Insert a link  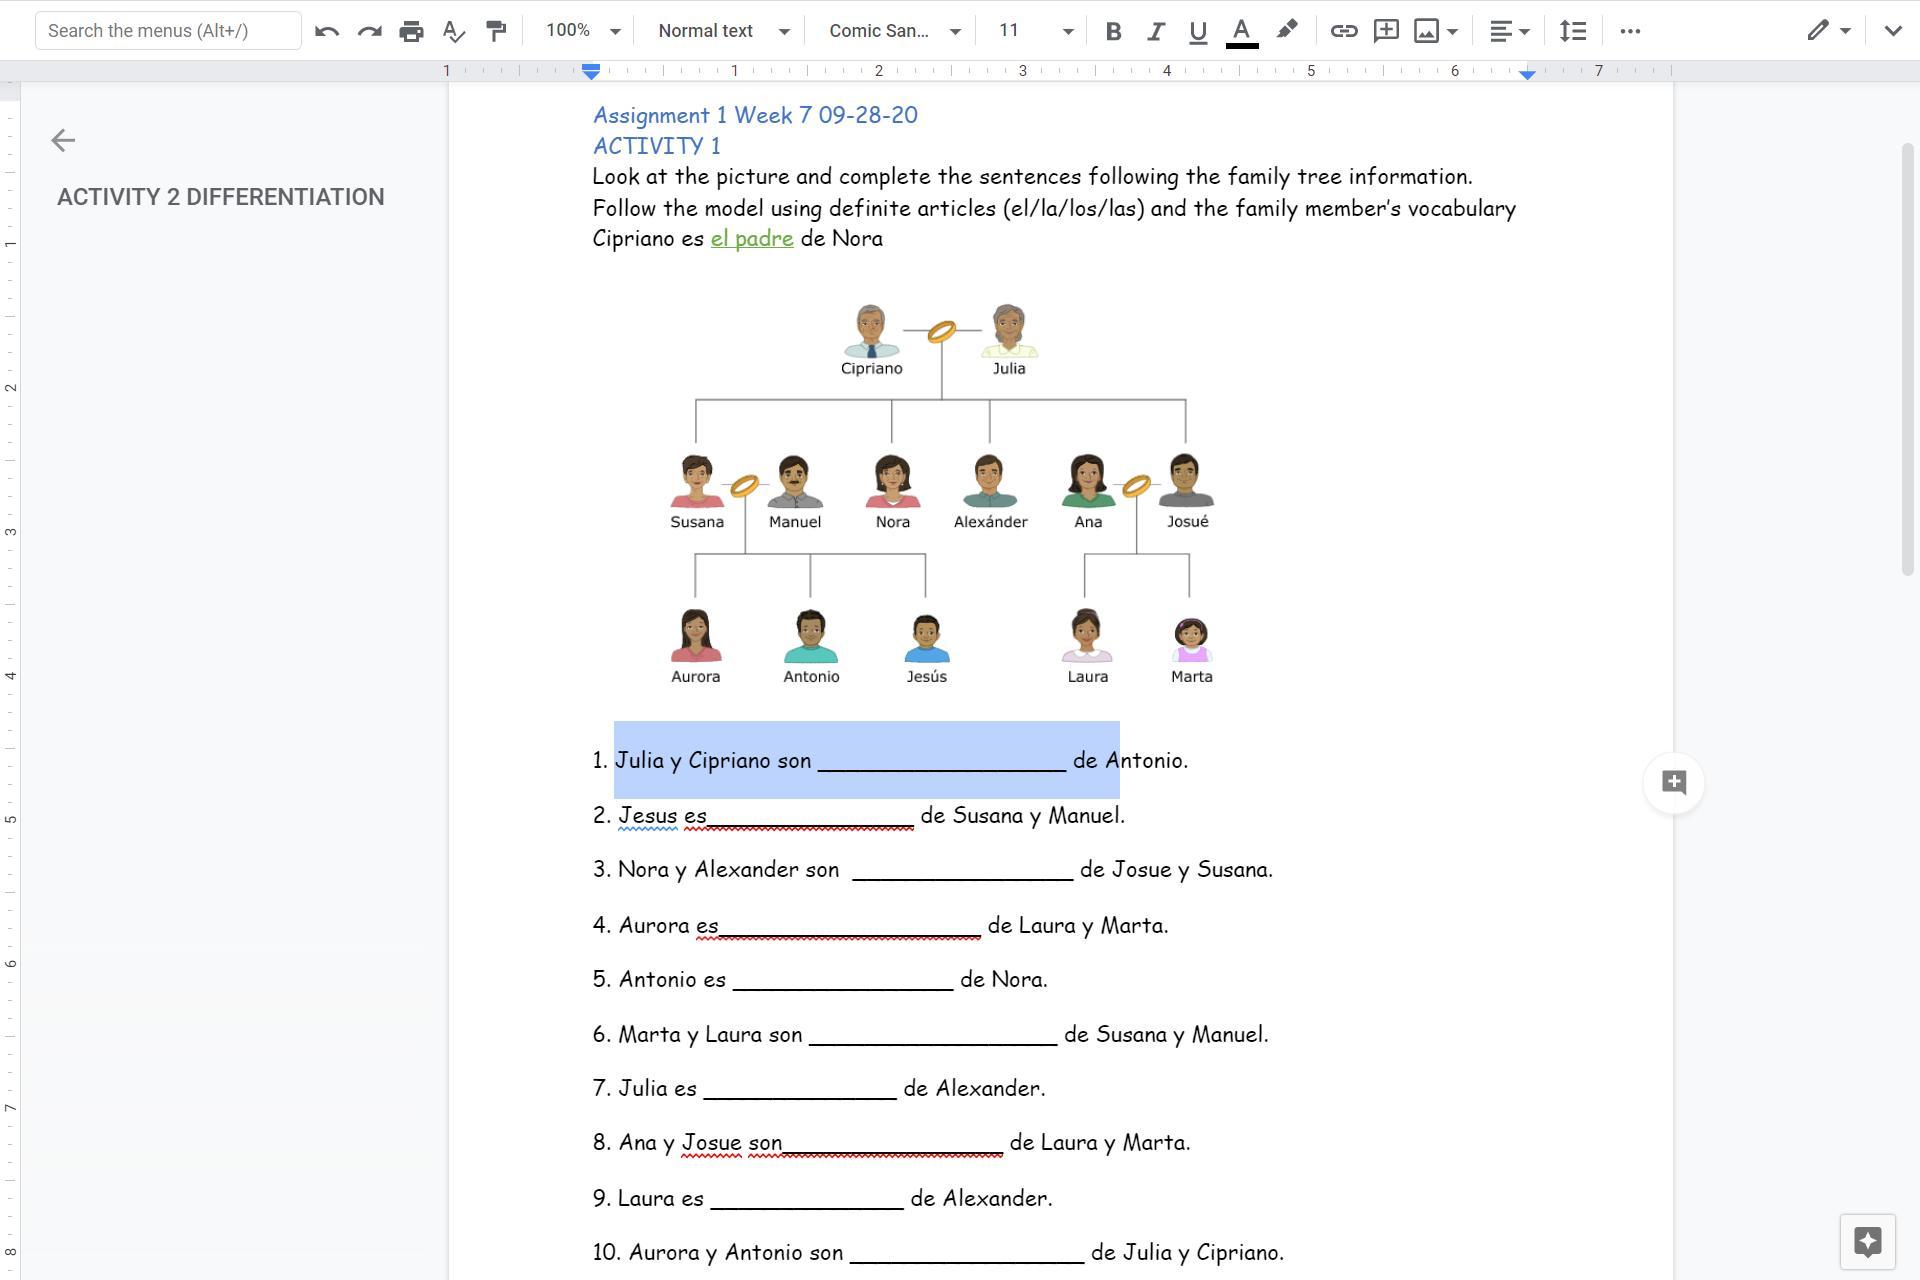(1343, 31)
